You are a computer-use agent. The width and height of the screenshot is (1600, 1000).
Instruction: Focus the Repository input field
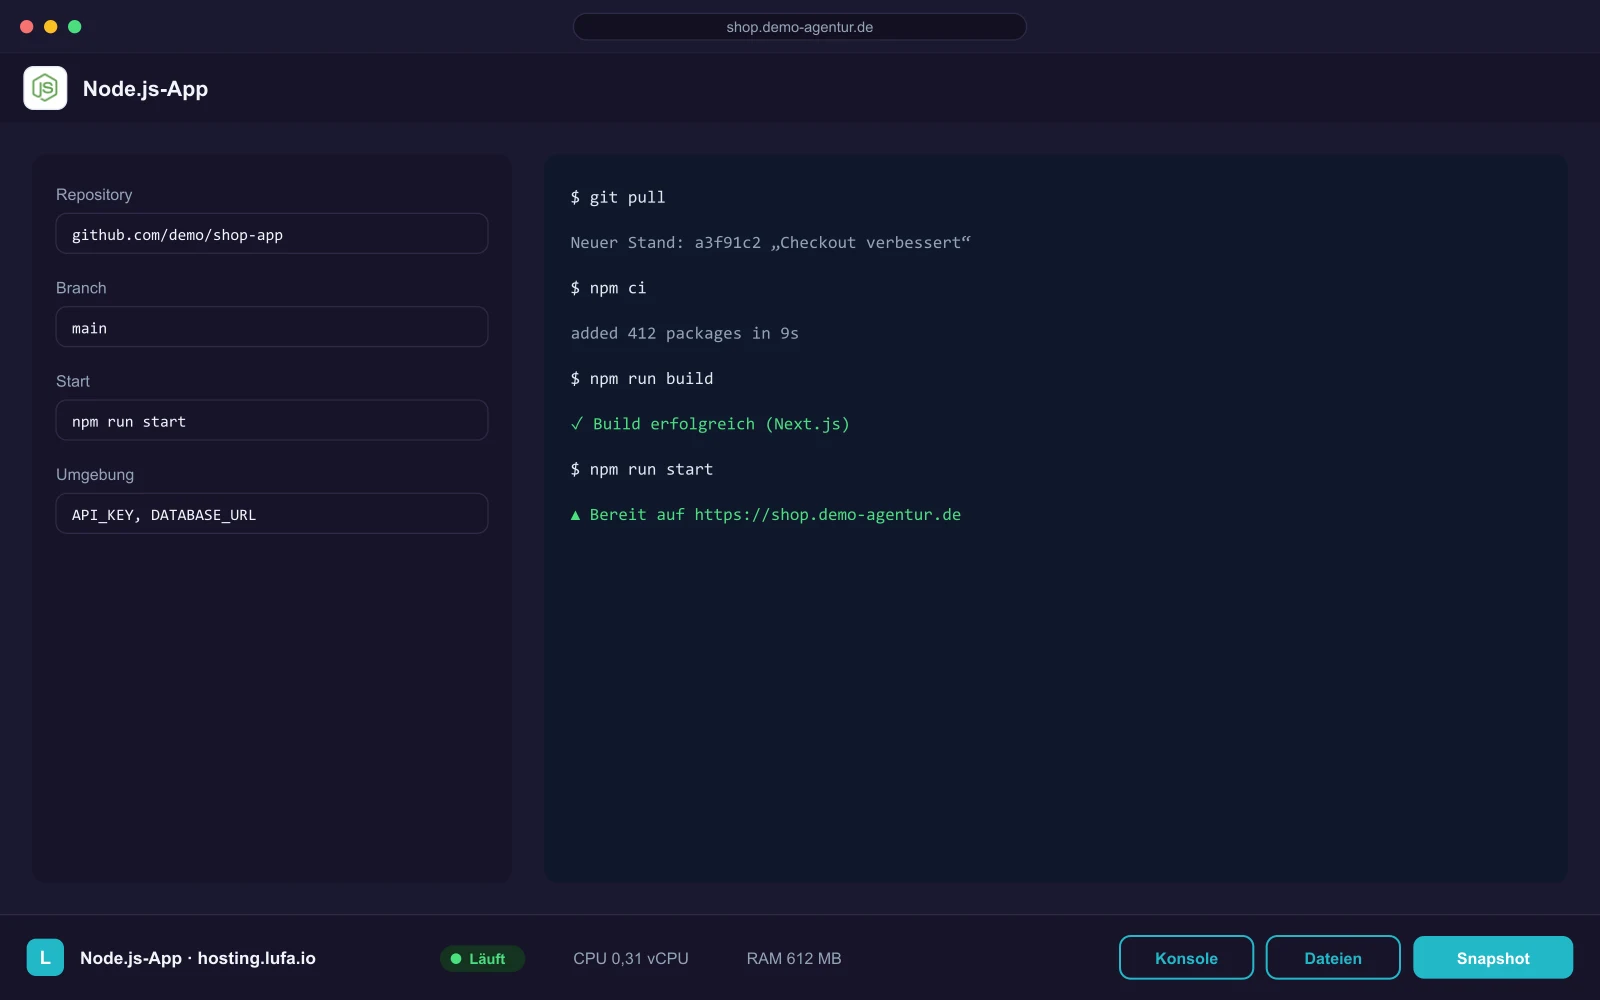272,234
